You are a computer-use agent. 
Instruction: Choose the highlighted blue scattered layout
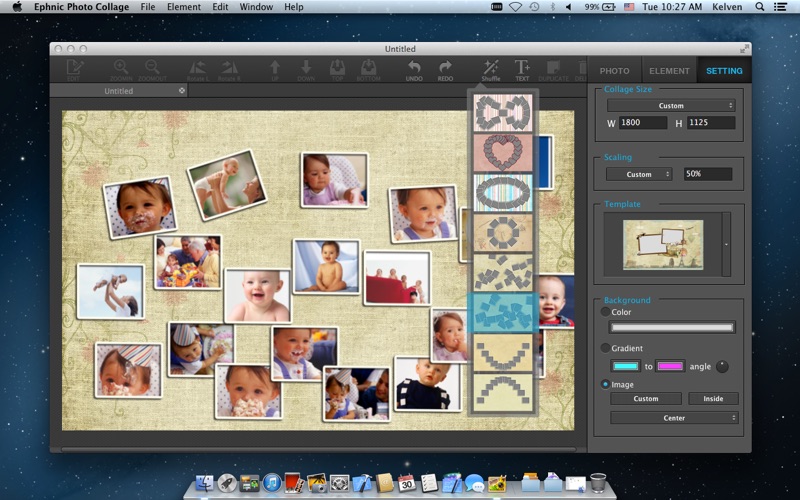(503, 312)
